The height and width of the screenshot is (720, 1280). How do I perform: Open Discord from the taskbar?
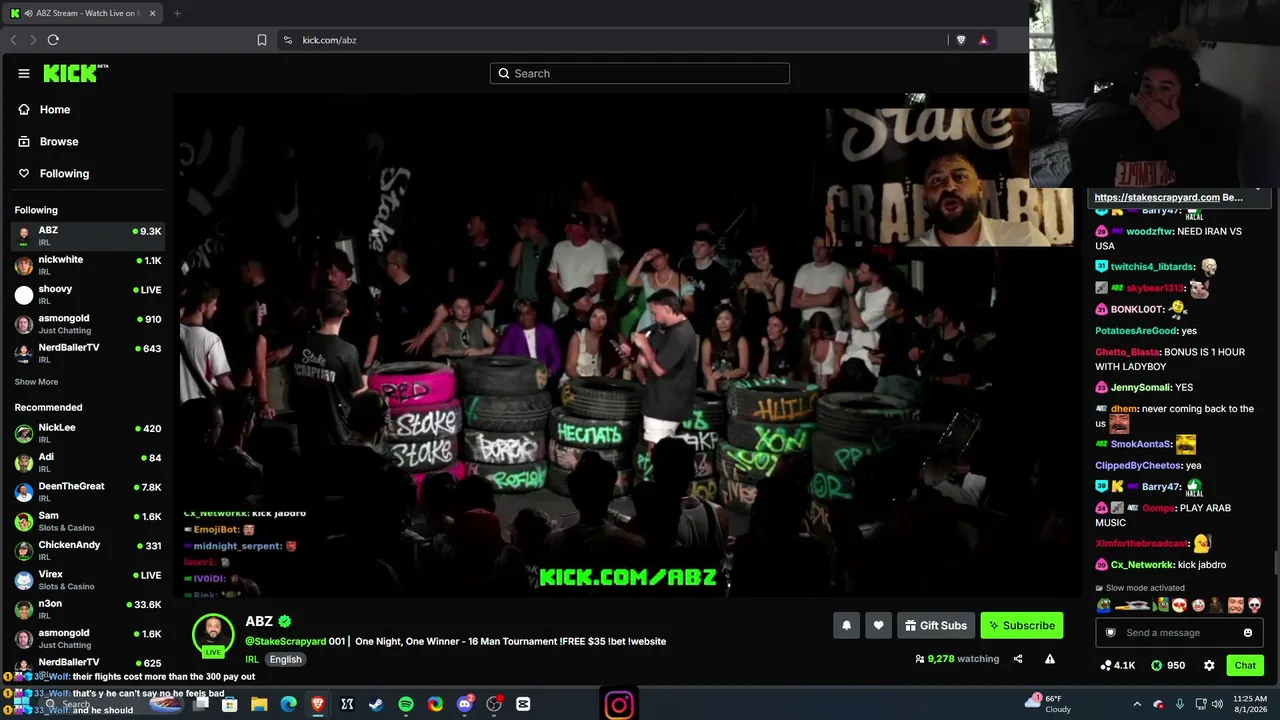click(464, 704)
